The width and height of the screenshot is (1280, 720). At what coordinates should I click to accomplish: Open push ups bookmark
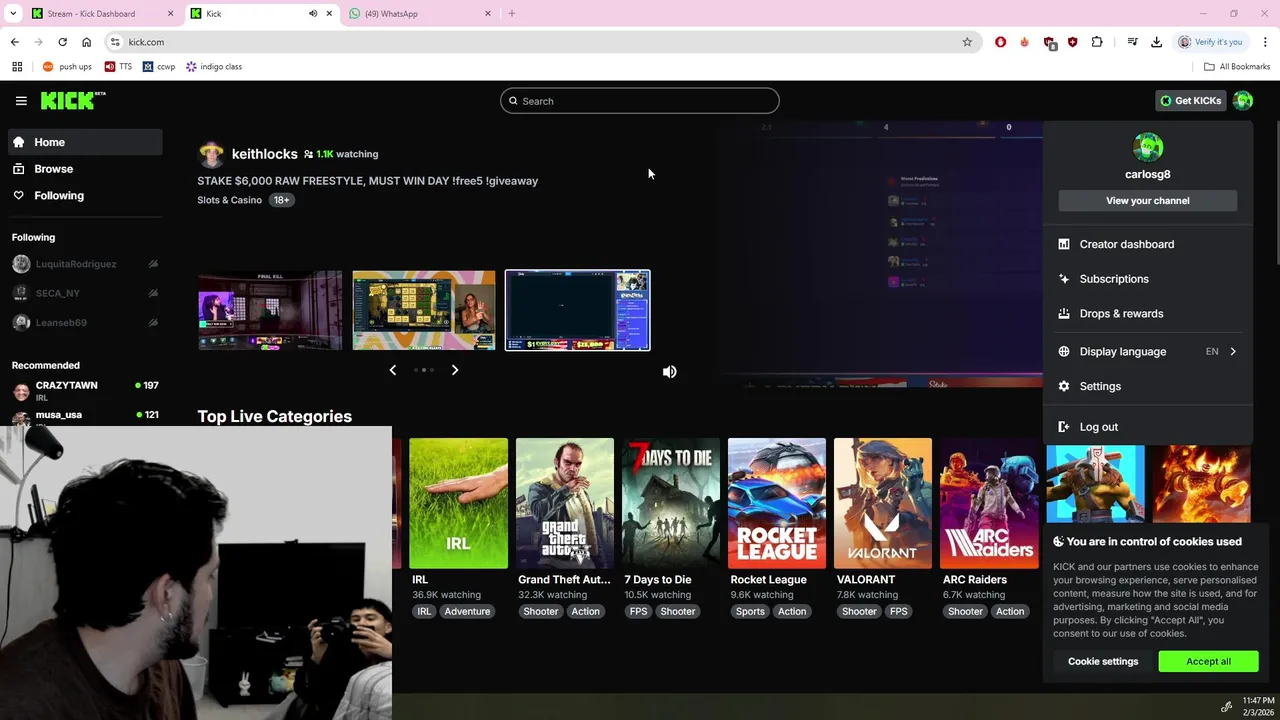67,67
